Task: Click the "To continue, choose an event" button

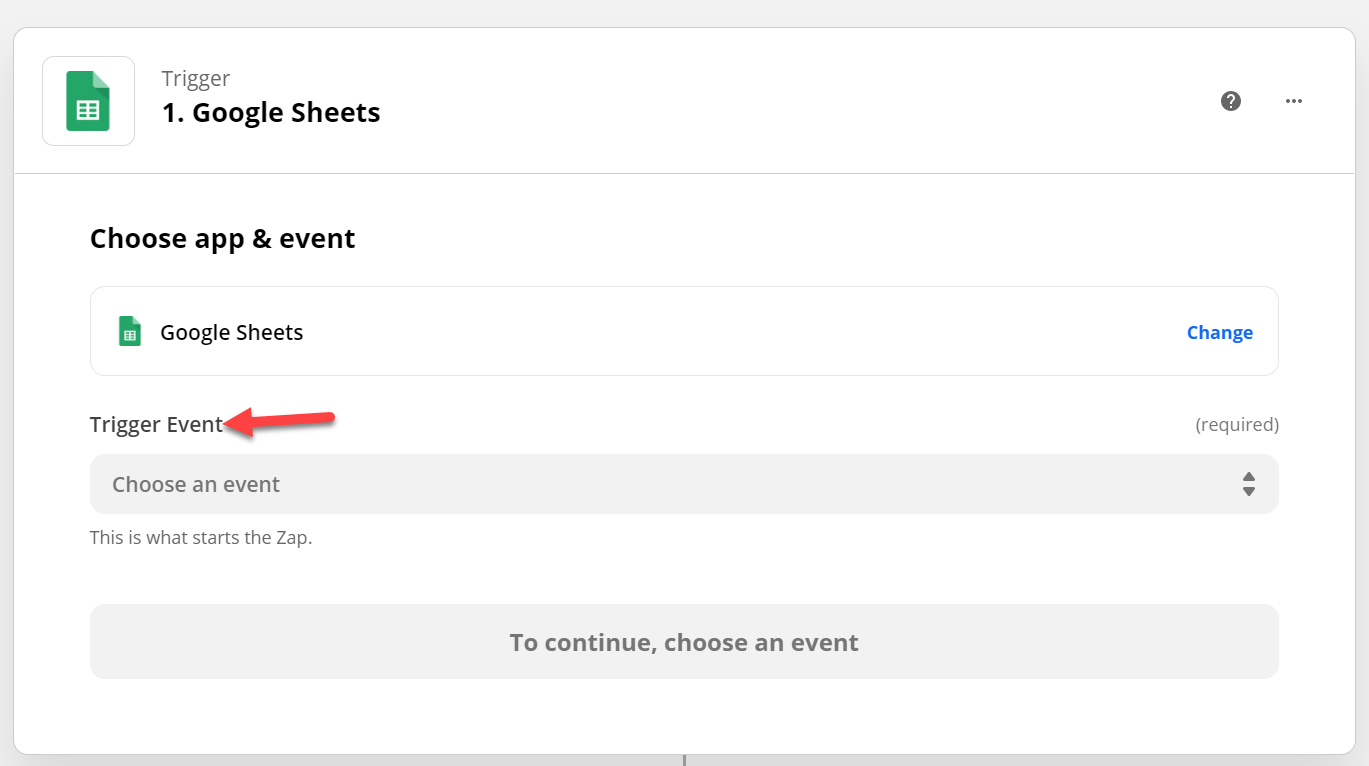Action: (684, 642)
